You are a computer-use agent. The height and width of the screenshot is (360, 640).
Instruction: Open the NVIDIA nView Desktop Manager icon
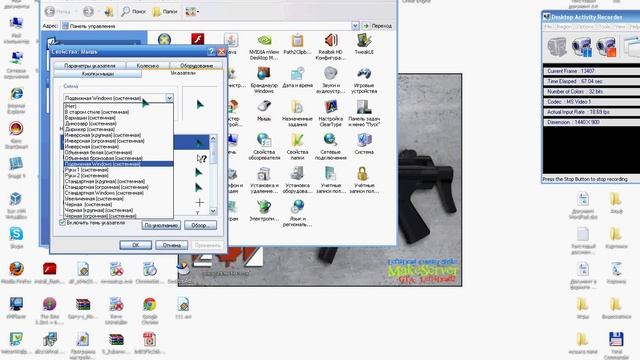(264, 47)
